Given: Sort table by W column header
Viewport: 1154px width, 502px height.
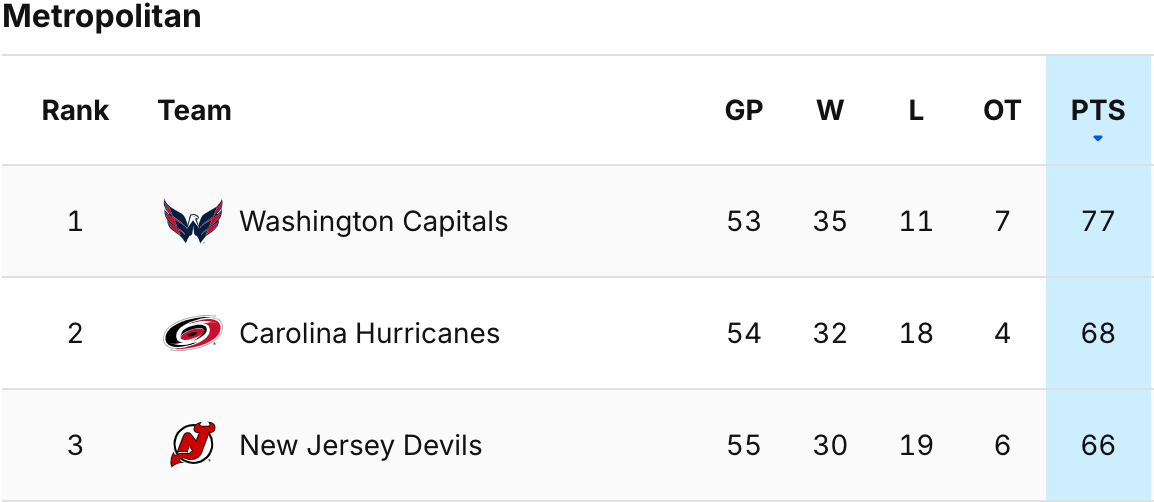Looking at the screenshot, I should pyautogui.click(x=830, y=110).
